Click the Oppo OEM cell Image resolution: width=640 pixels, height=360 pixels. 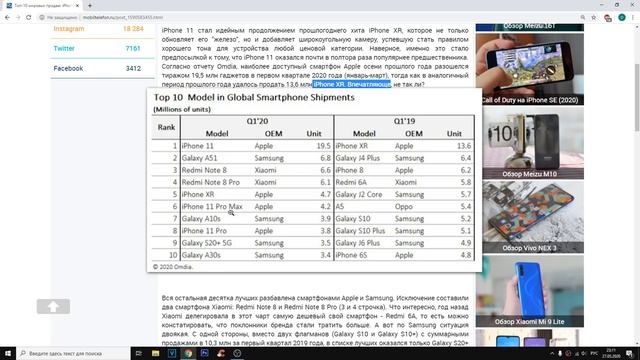(404, 207)
